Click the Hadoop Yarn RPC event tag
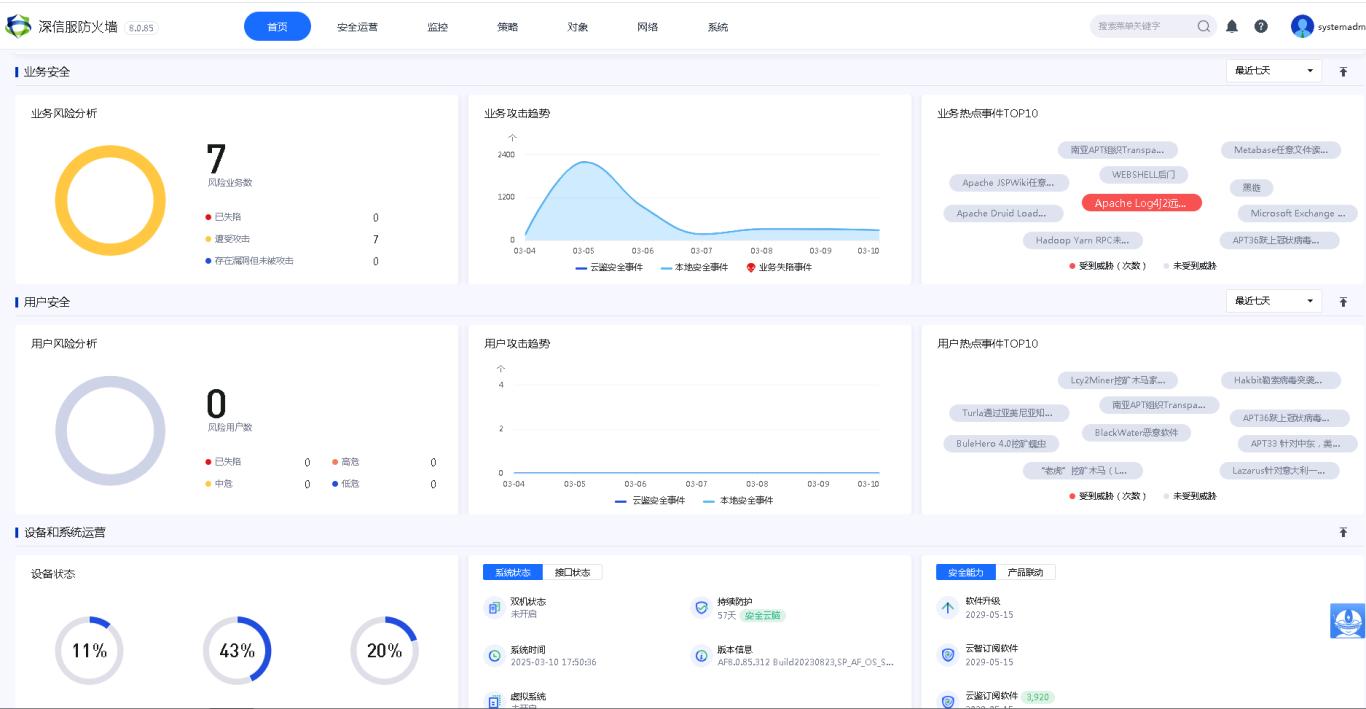The width and height of the screenshot is (1366, 709). tap(1082, 240)
